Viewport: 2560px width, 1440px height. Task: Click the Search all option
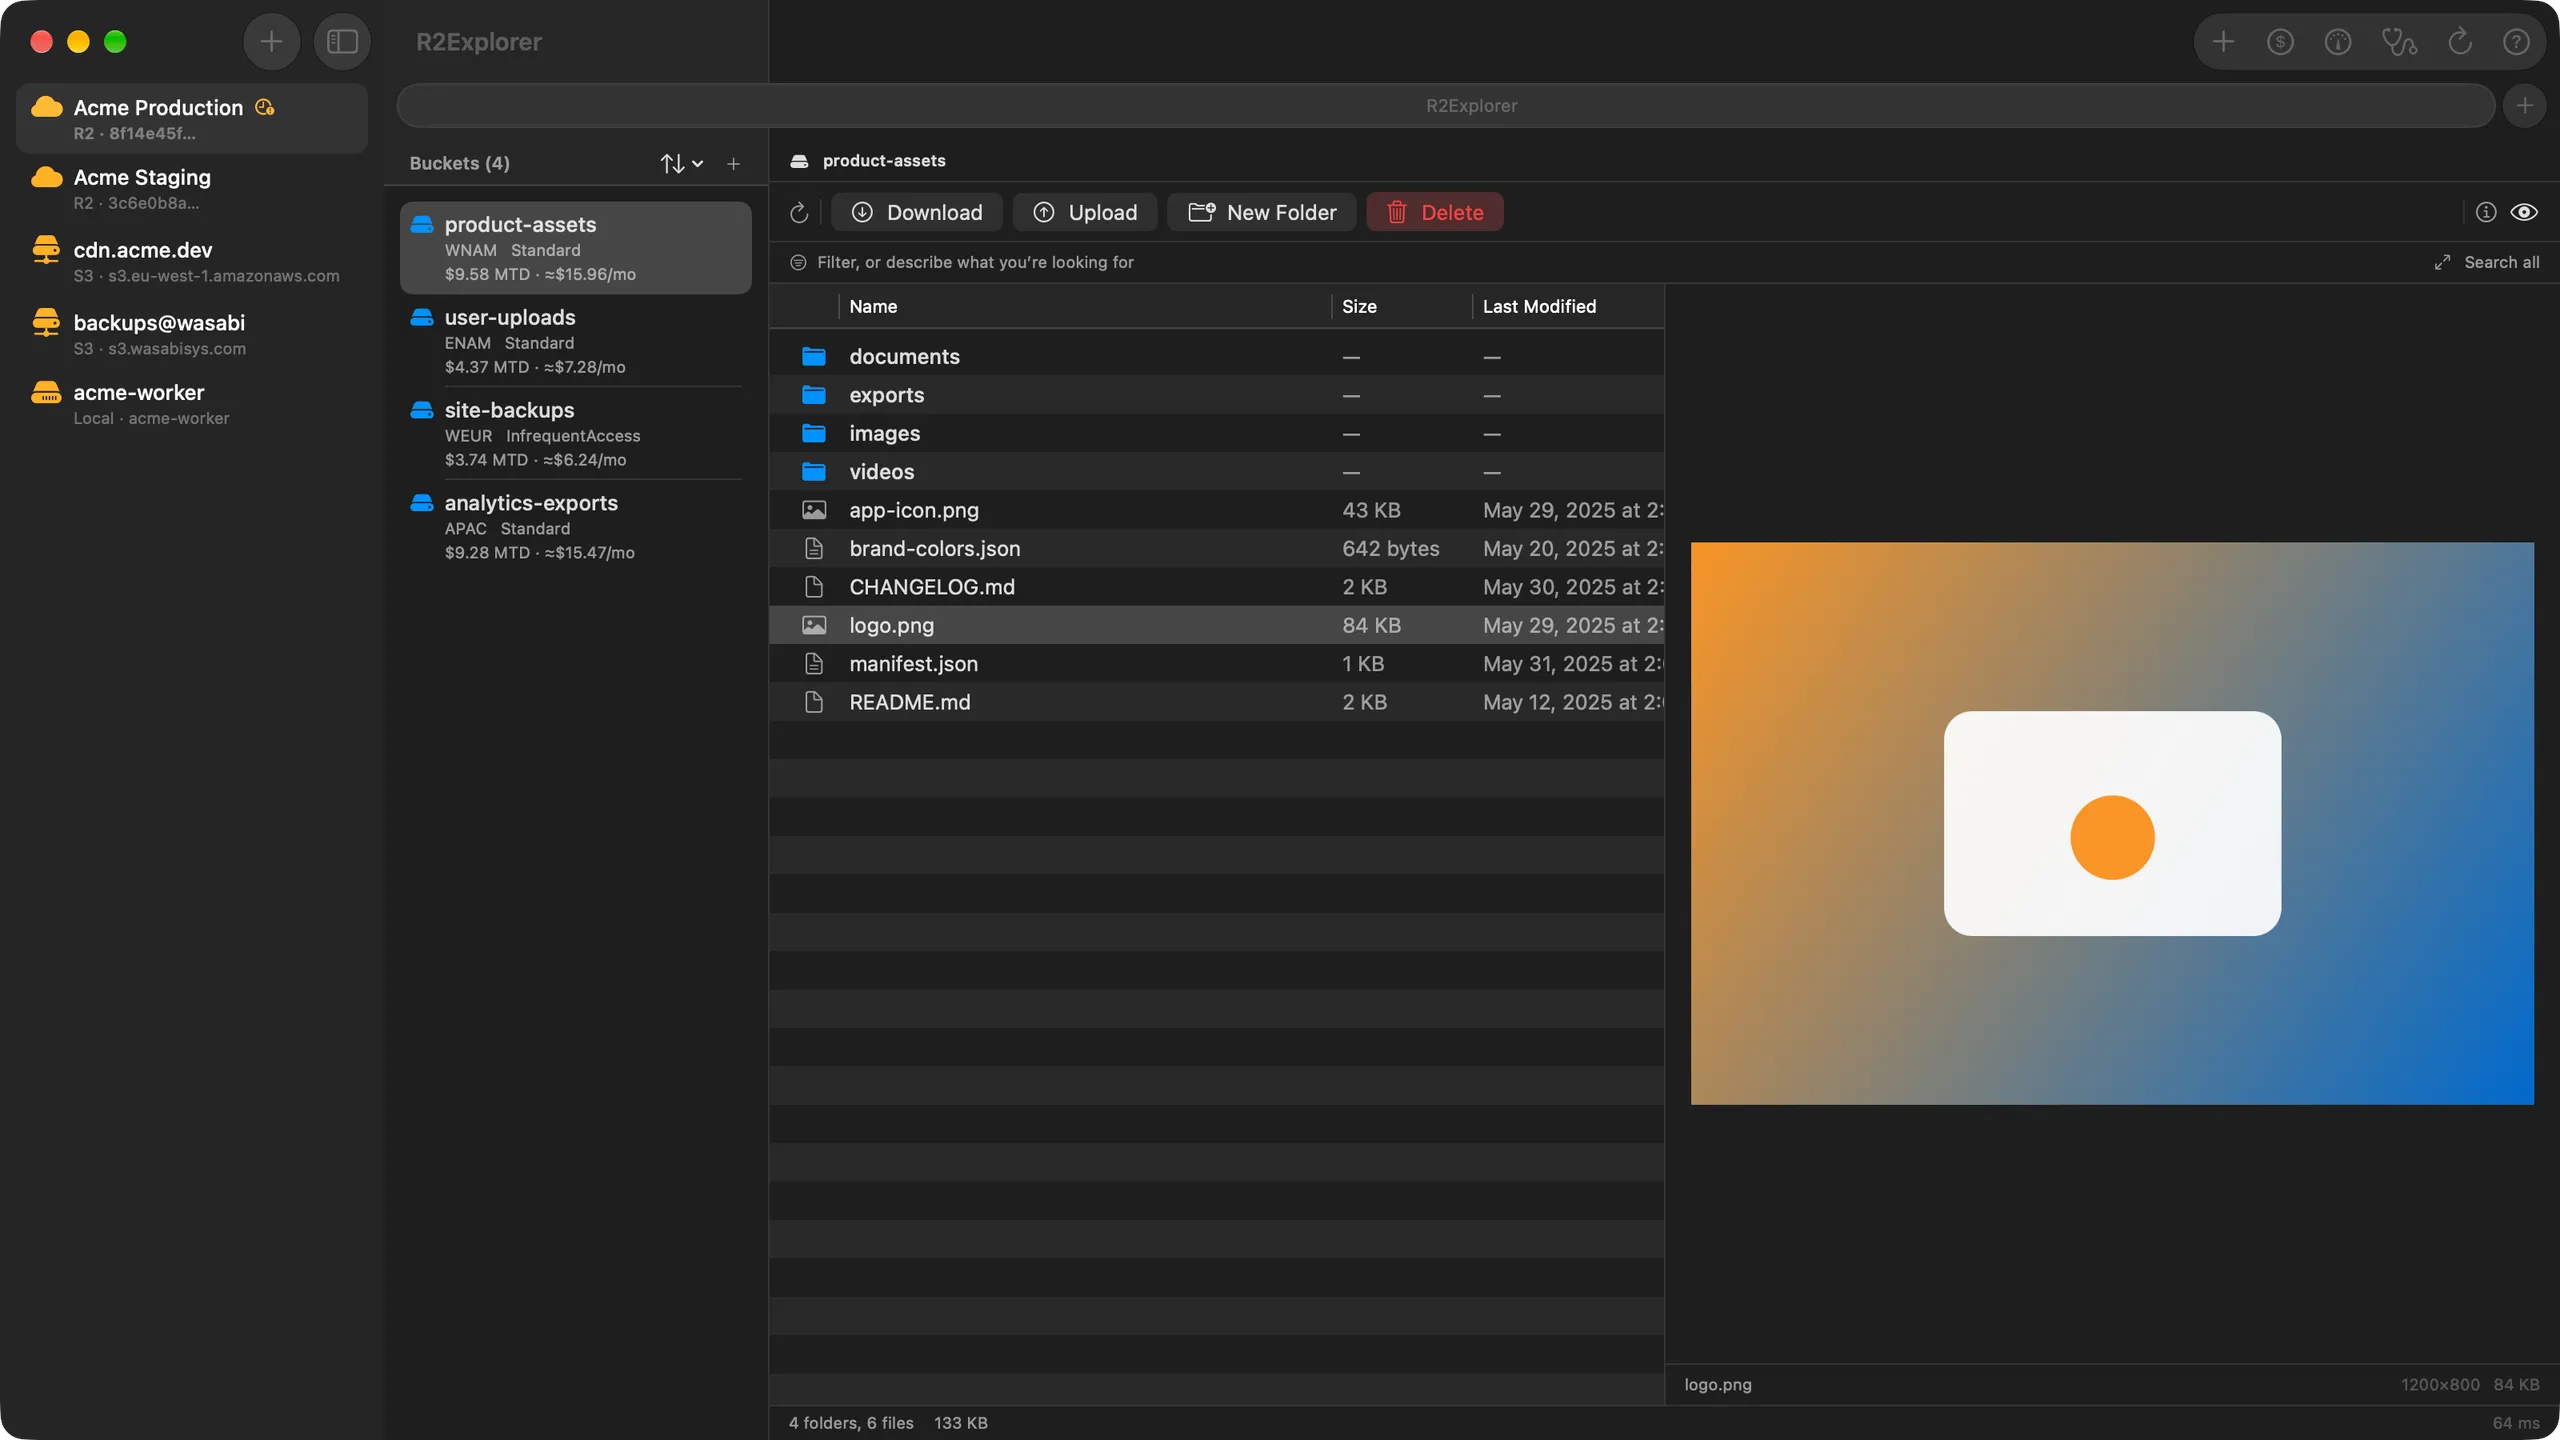[2487, 262]
